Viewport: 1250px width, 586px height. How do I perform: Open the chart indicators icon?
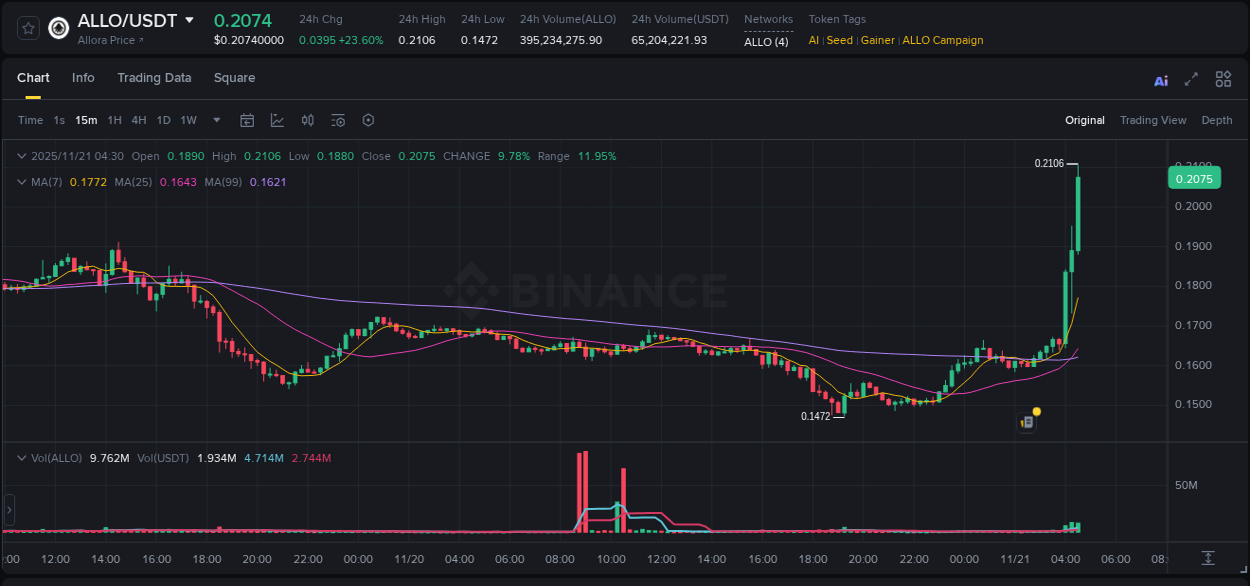point(277,120)
